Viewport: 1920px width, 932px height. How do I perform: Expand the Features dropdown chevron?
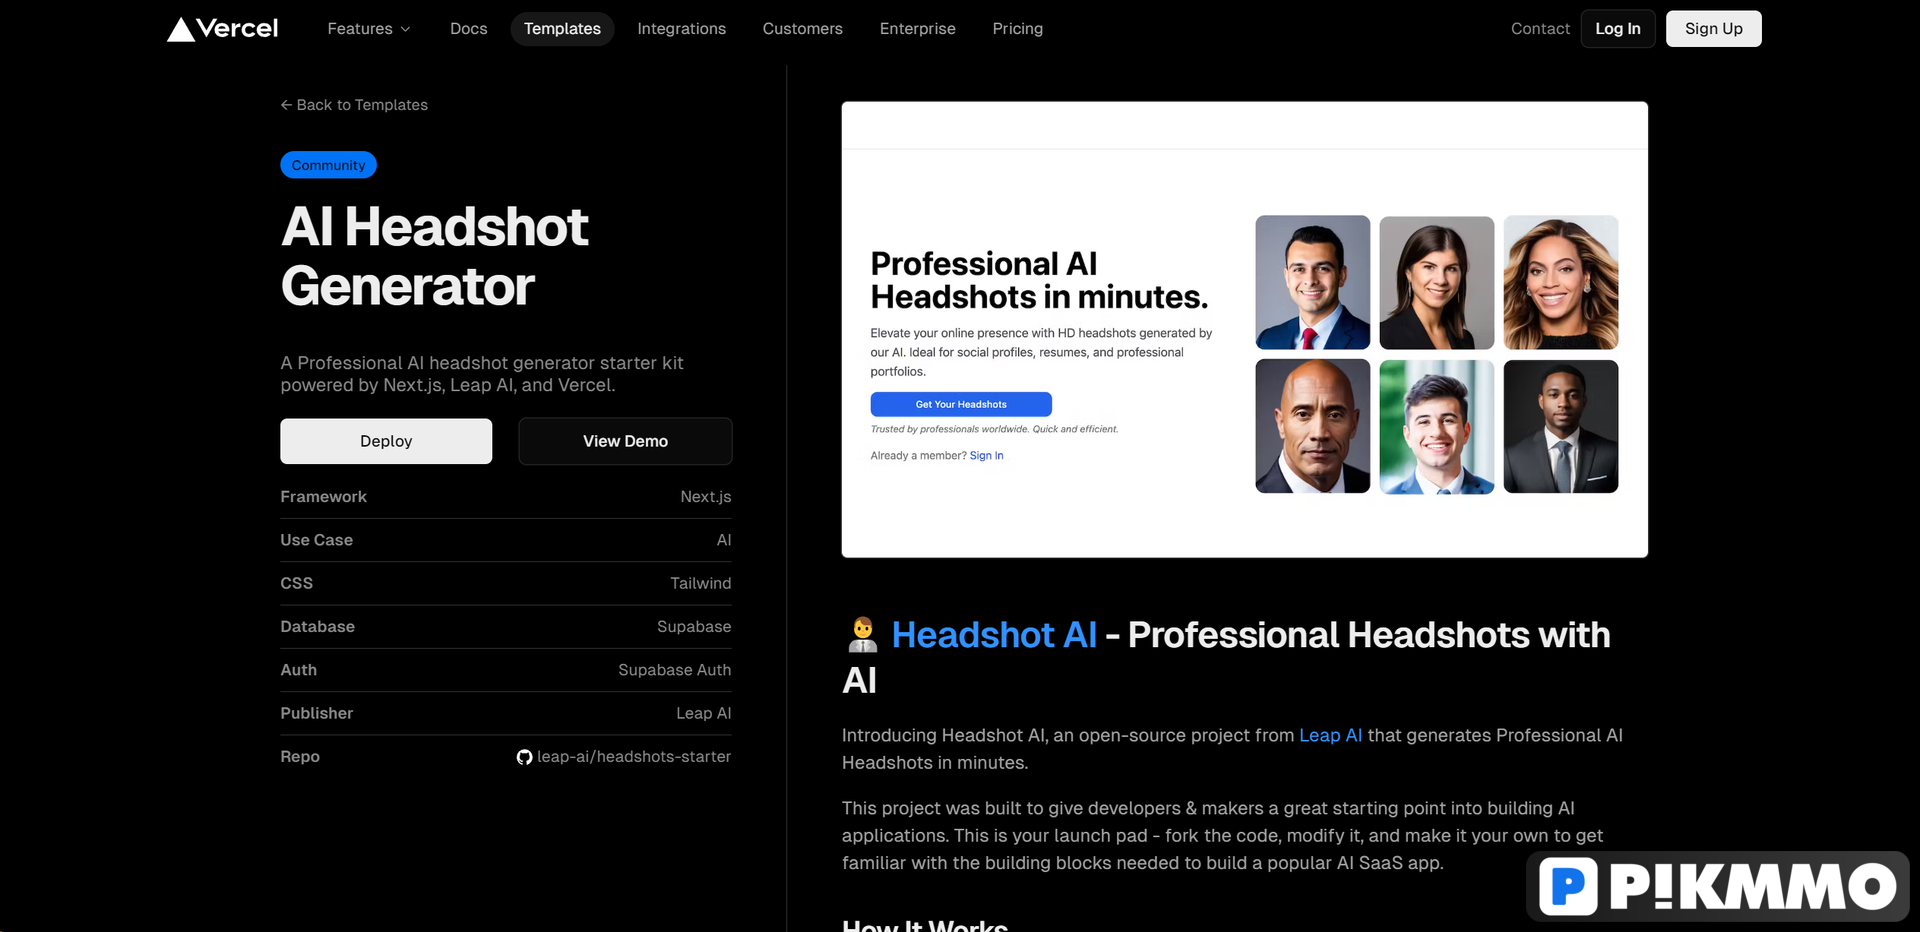tap(405, 29)
